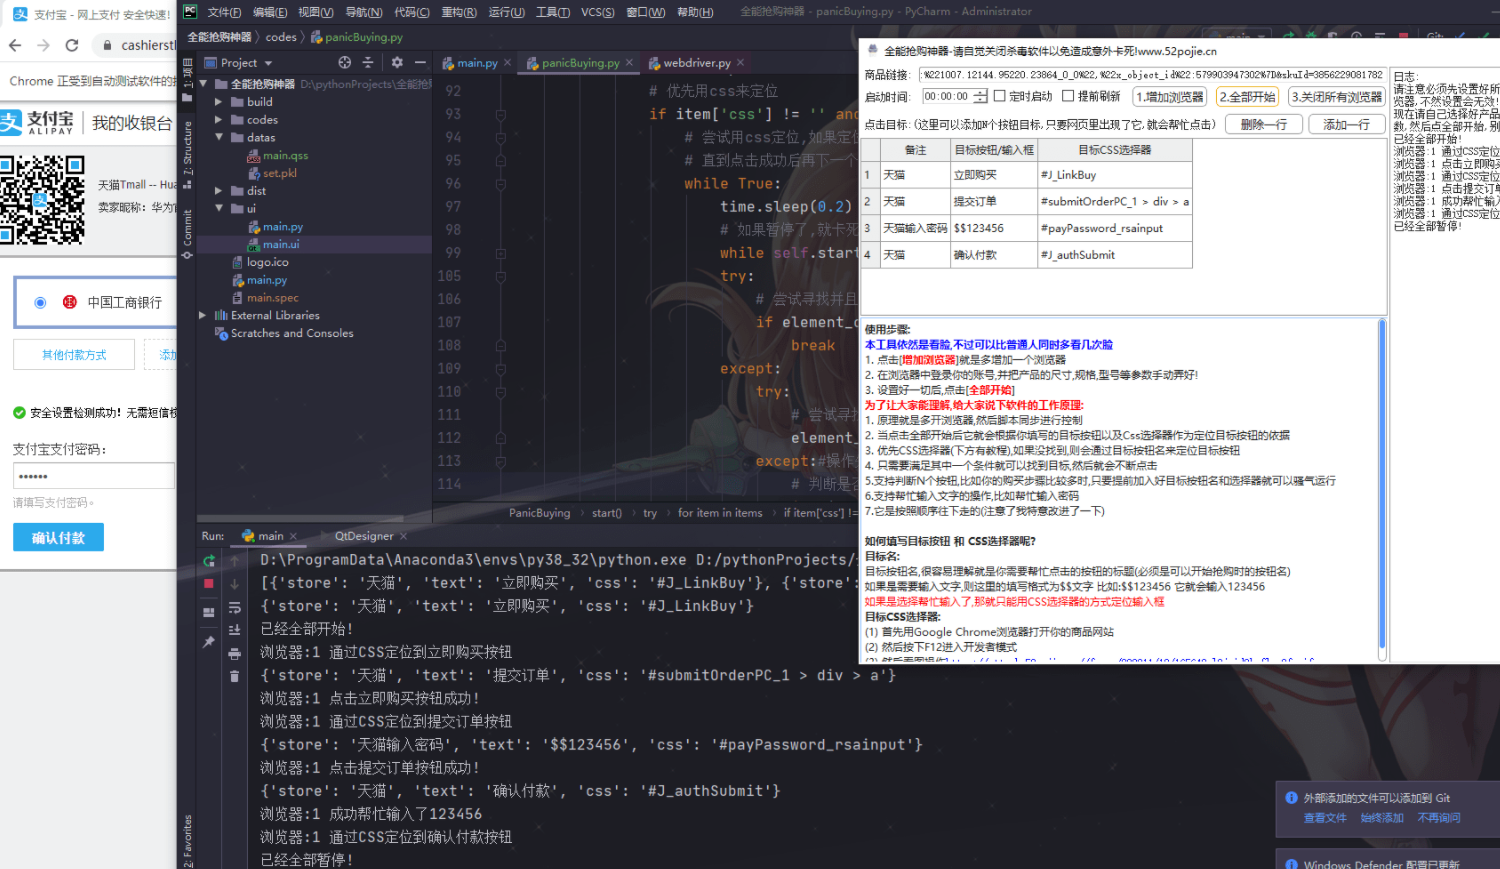Select main.spec in project tree
The height and width of the screenshot is (869, 1500).
(265, 298)
